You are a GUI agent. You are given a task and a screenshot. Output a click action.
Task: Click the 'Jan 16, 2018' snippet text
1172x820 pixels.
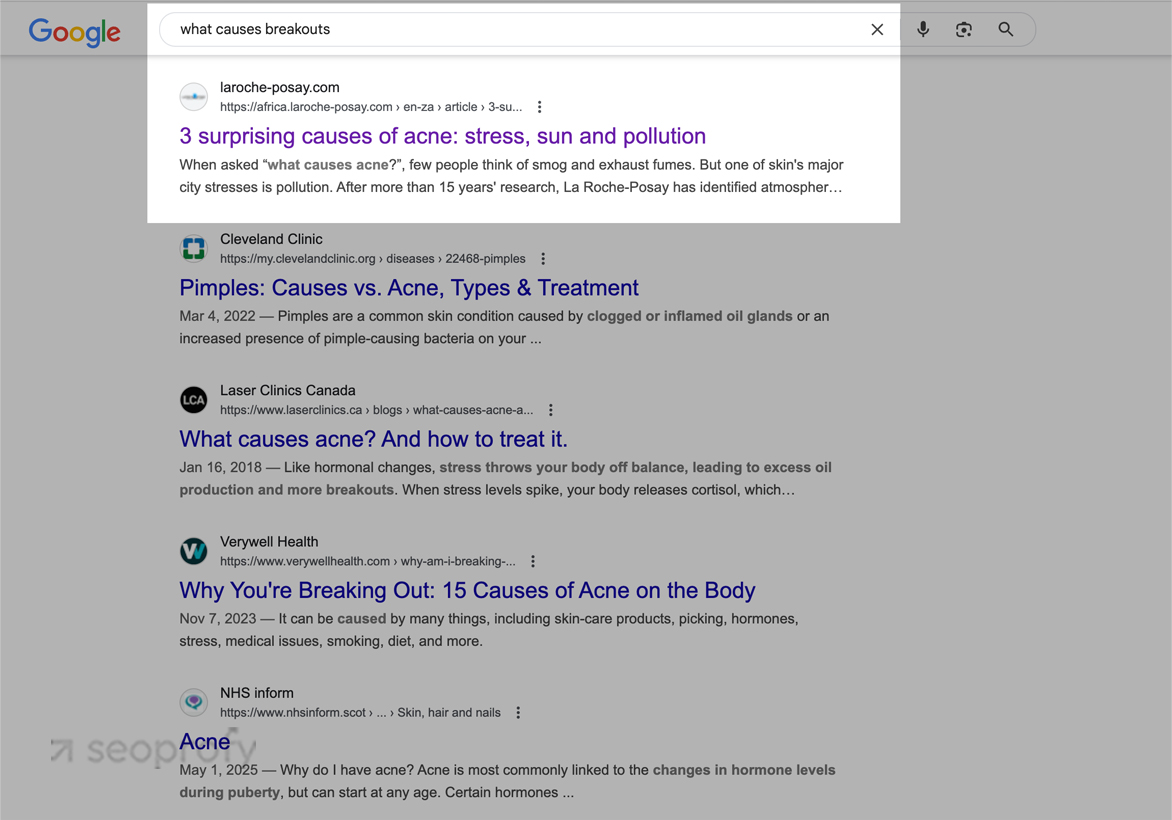220,467
